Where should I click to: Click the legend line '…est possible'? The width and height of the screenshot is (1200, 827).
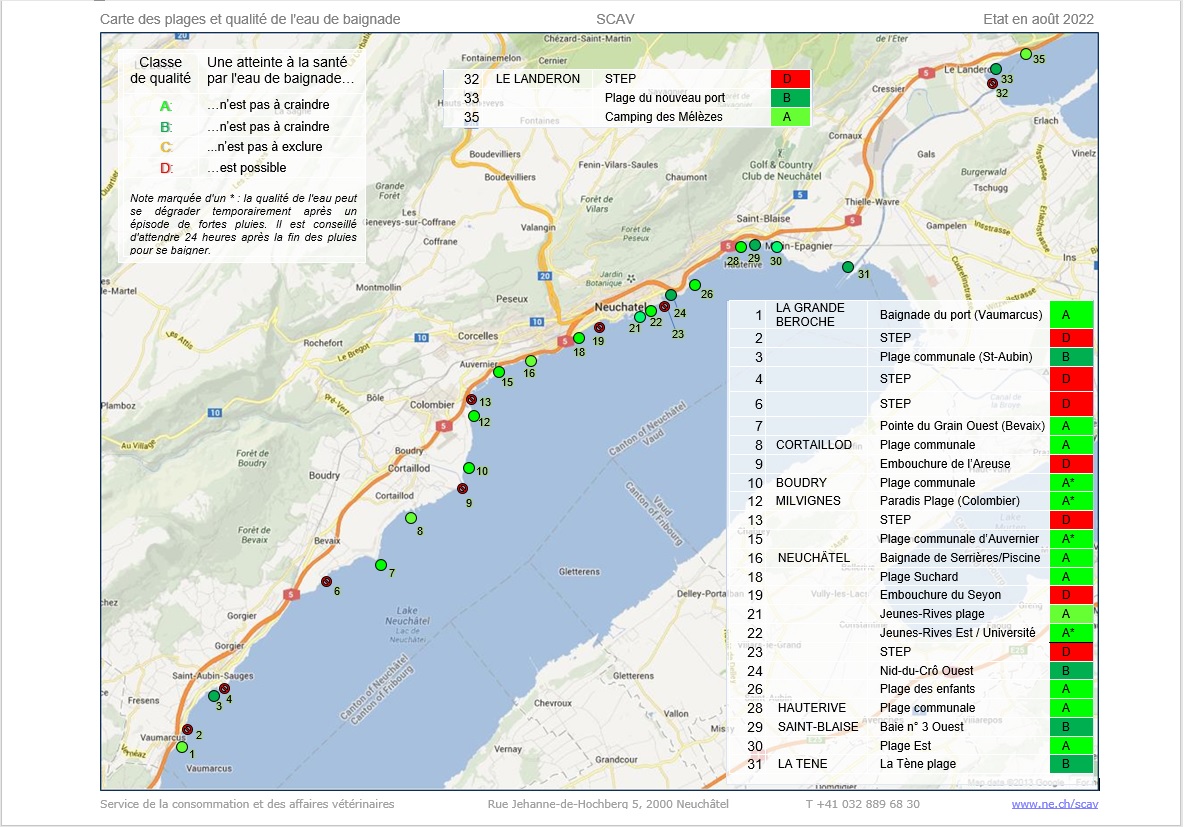tap(247, 167)
